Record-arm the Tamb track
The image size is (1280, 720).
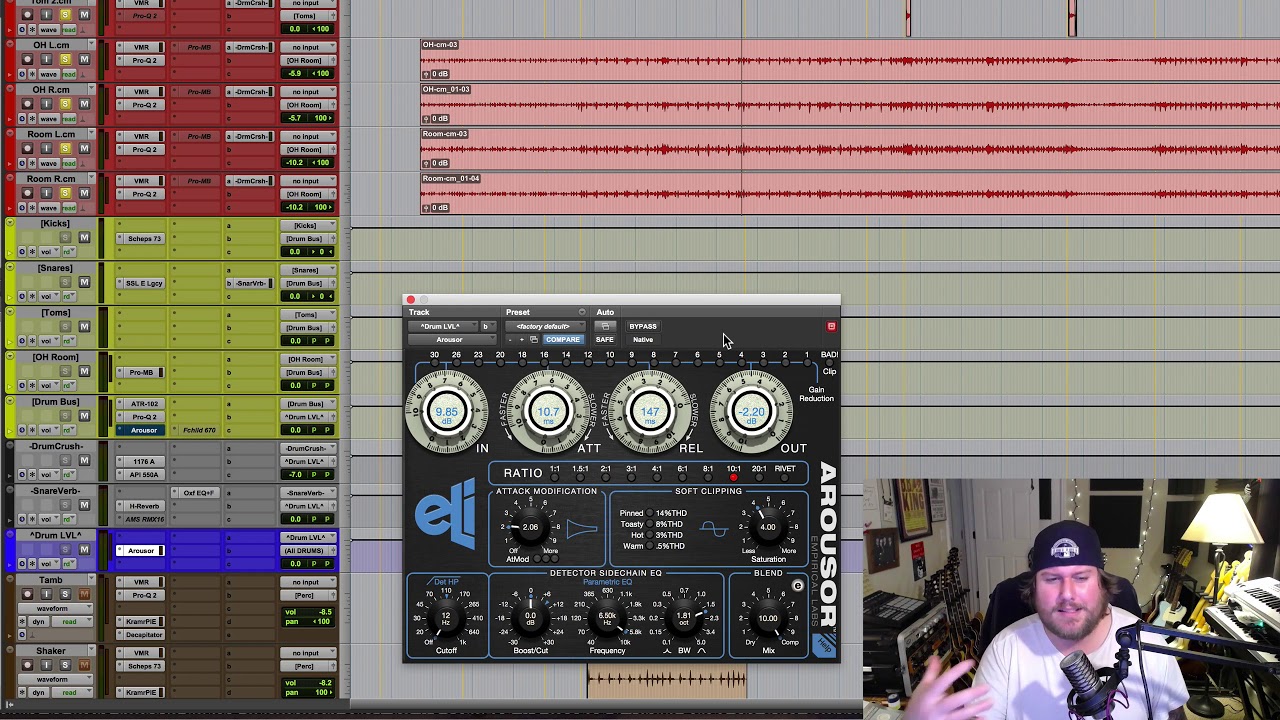(x=28, y=595)
